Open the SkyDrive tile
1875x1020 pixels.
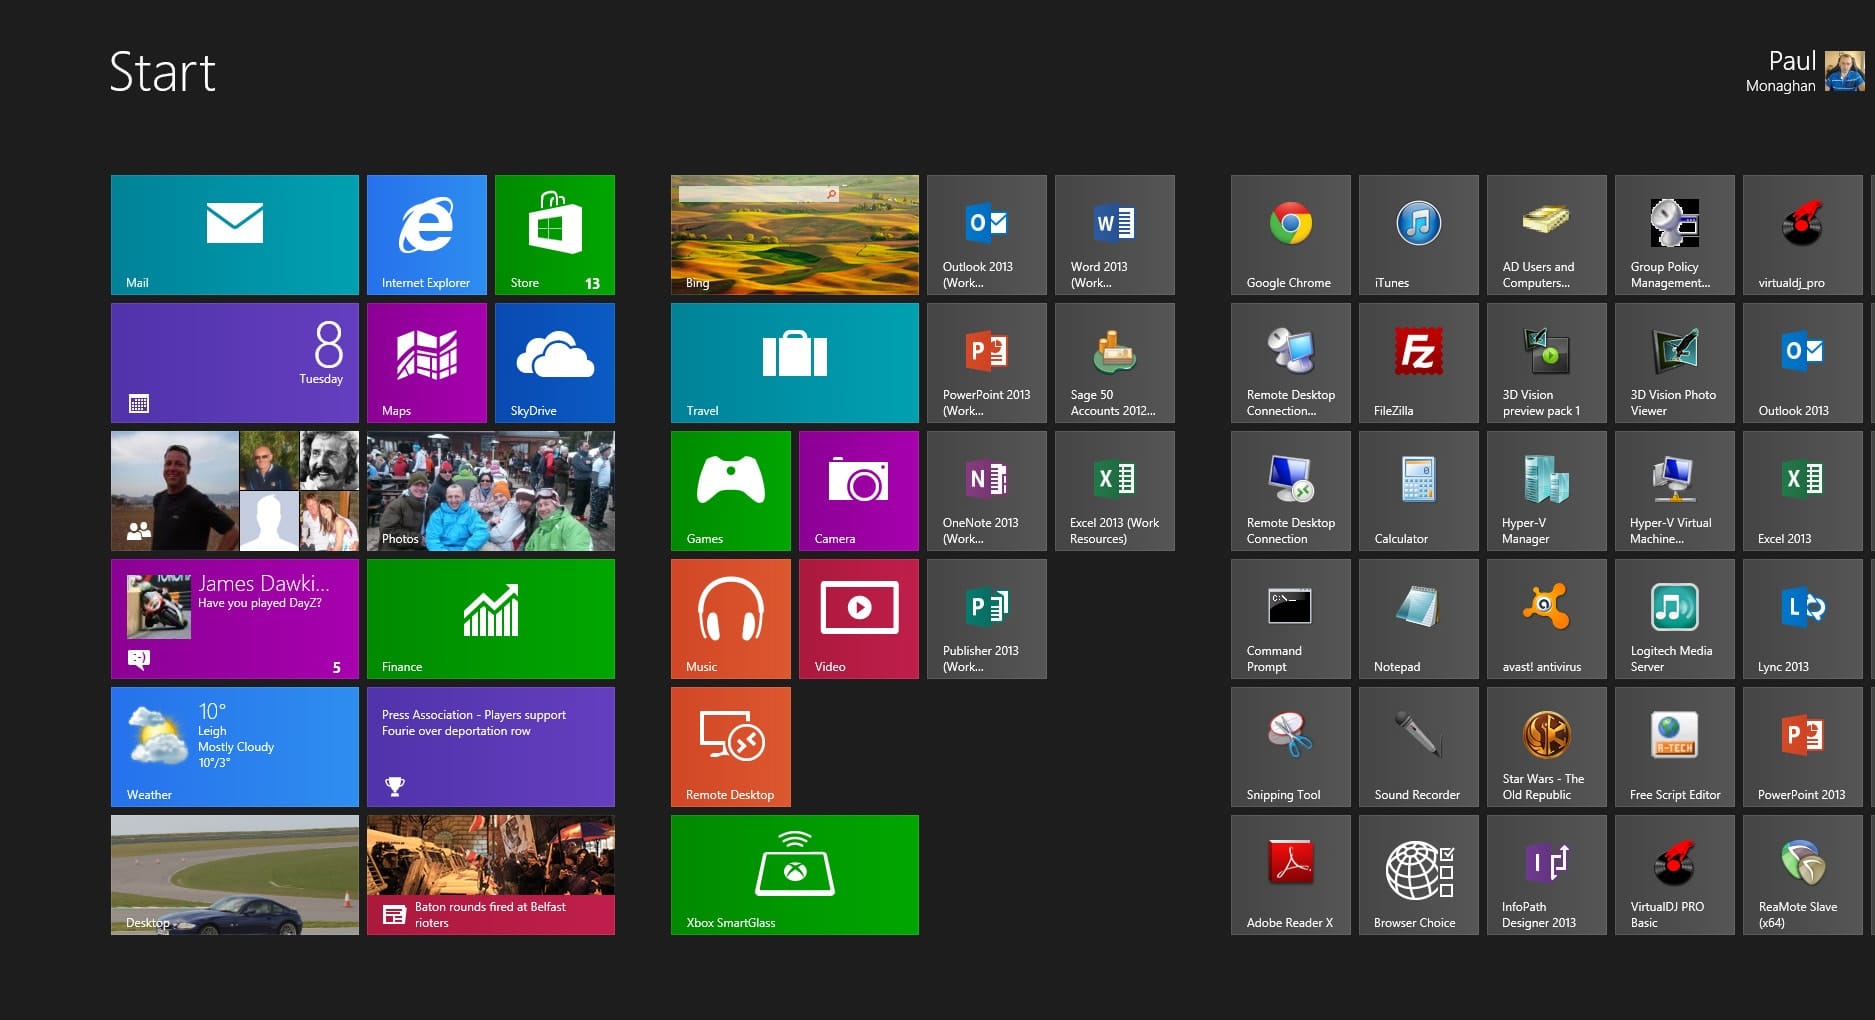[x=555, y=363]
